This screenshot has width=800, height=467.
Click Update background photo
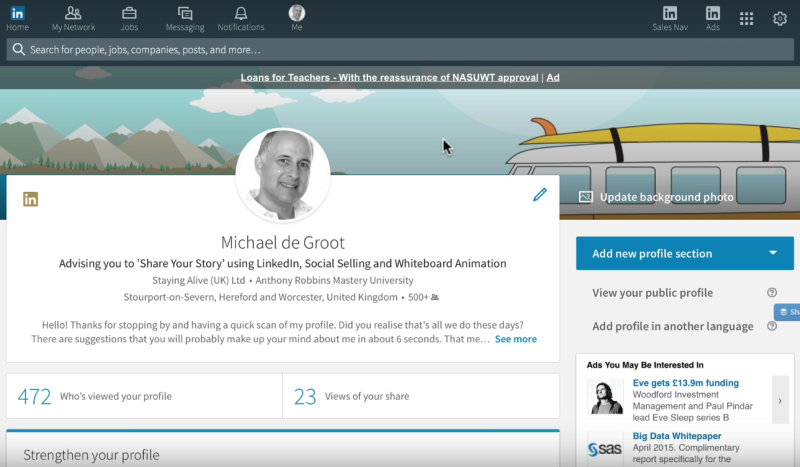pyautogui.click(x=666, y=197)
